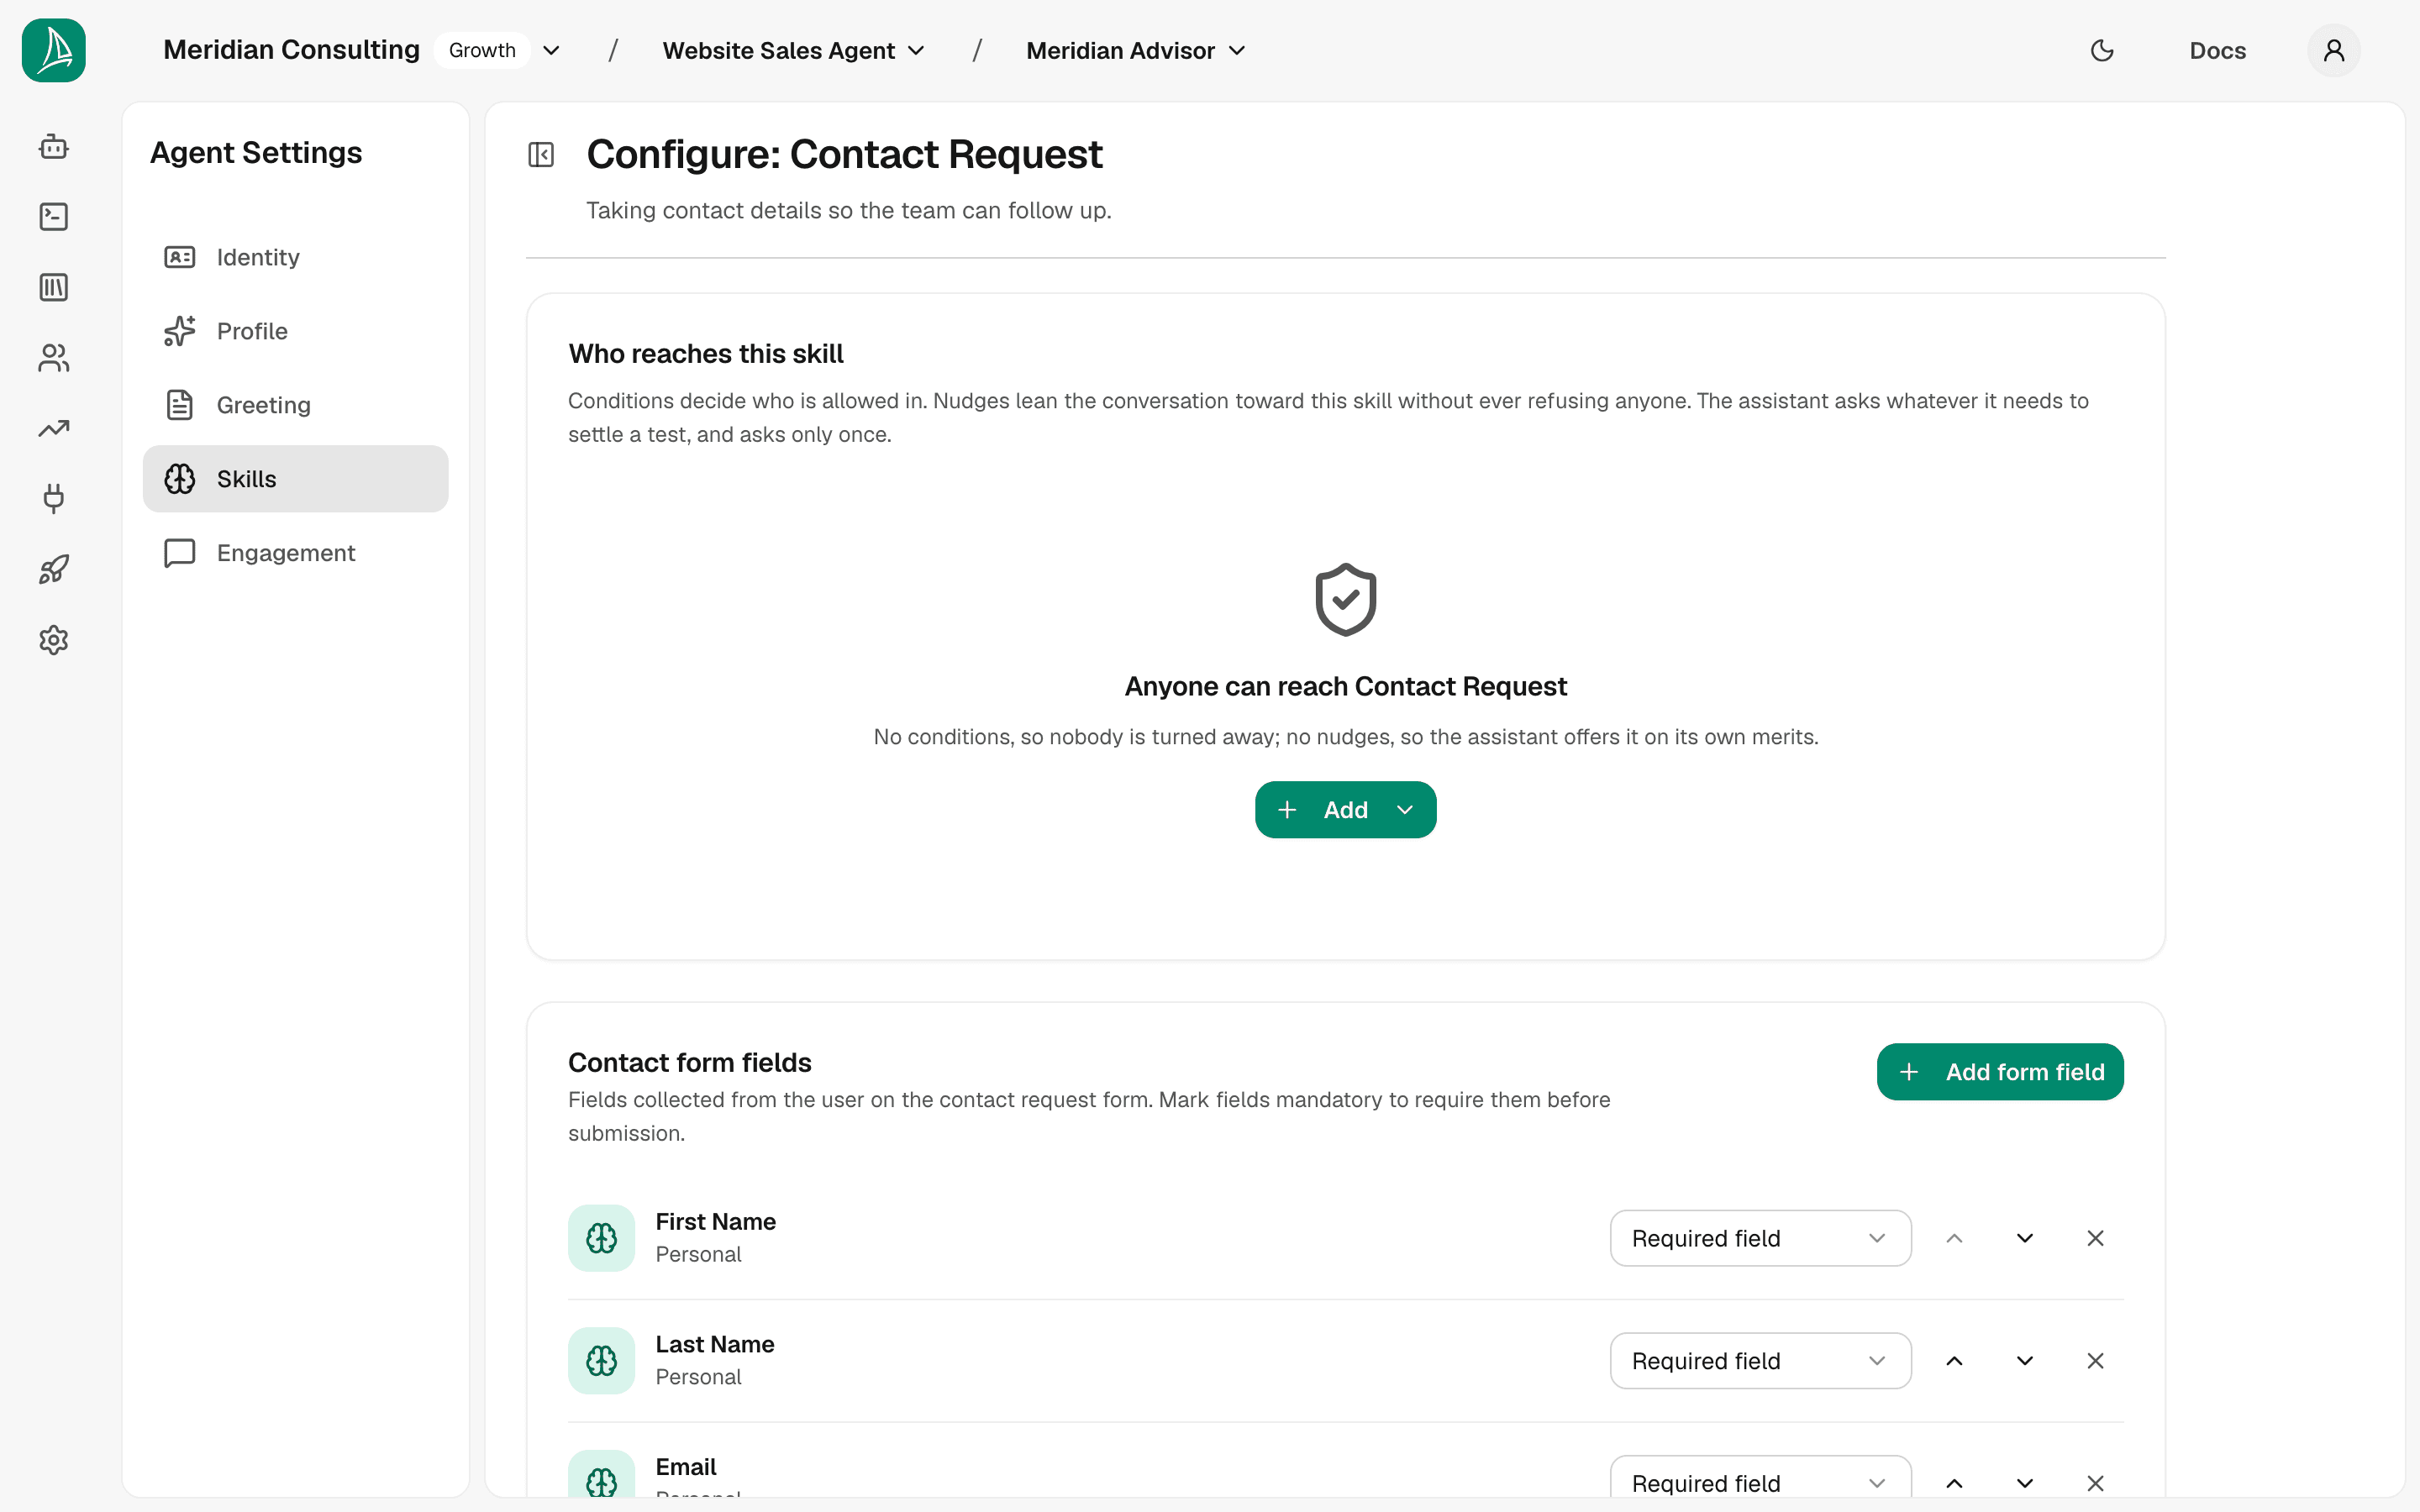
Task: Go to Engagement settings
Action: [296, 553]
